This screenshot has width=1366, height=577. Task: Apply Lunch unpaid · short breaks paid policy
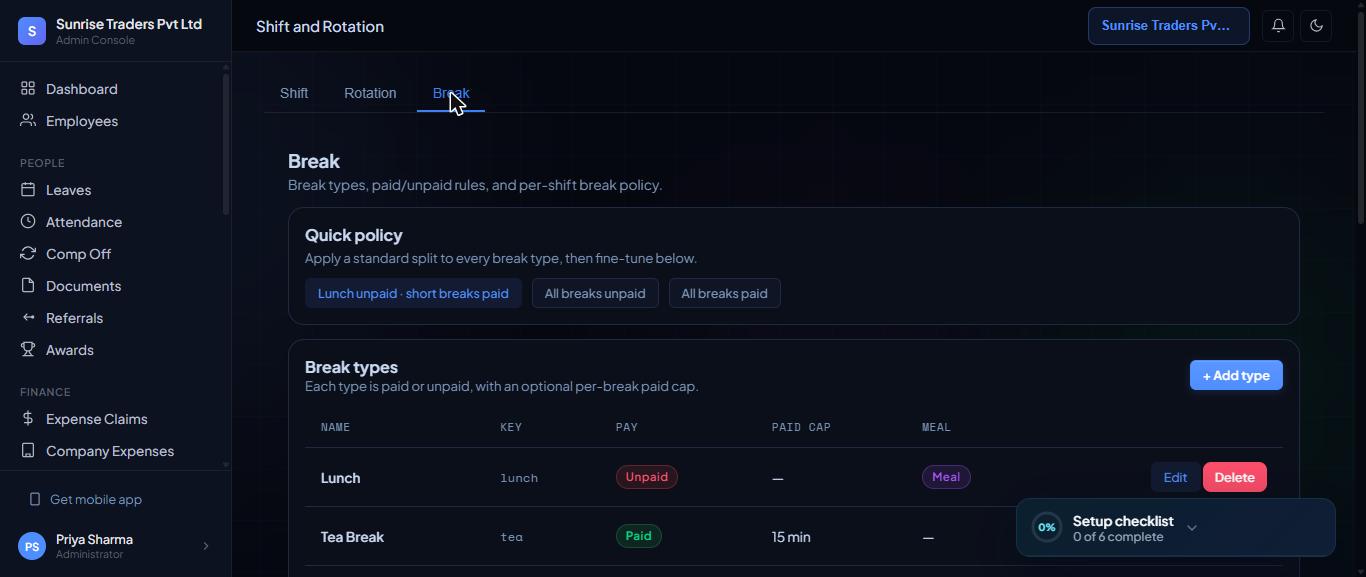413,293
